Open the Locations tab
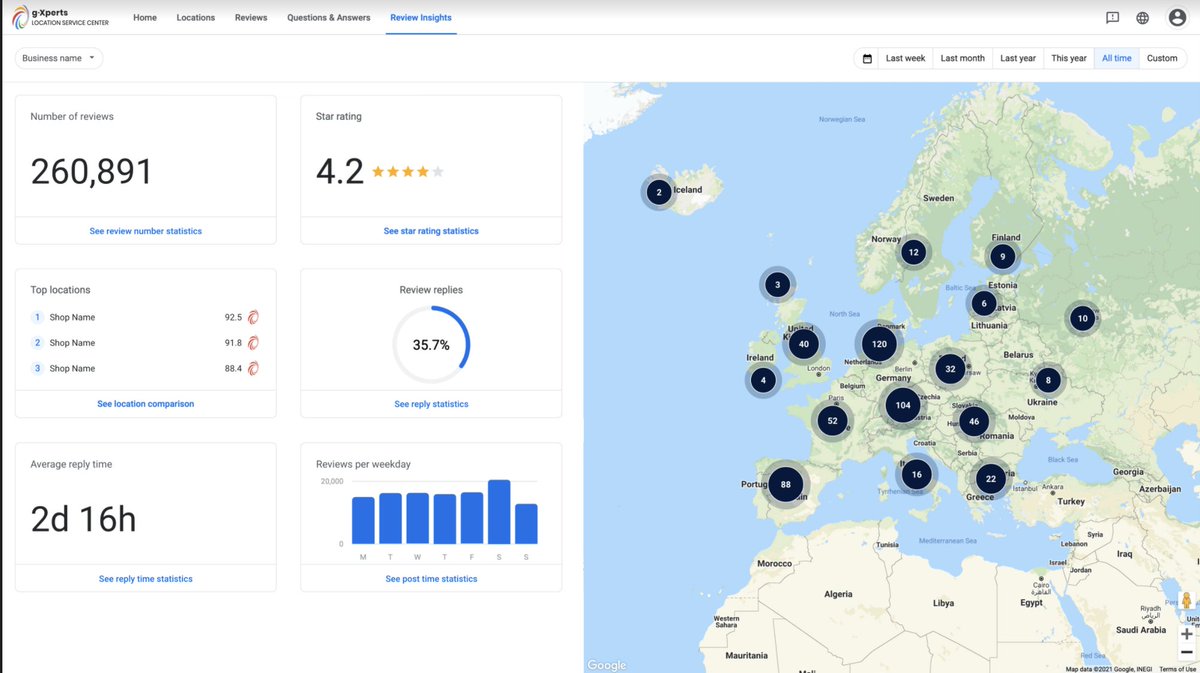The height and width of the screenshot is (673, 1200). tap(196, 17)
